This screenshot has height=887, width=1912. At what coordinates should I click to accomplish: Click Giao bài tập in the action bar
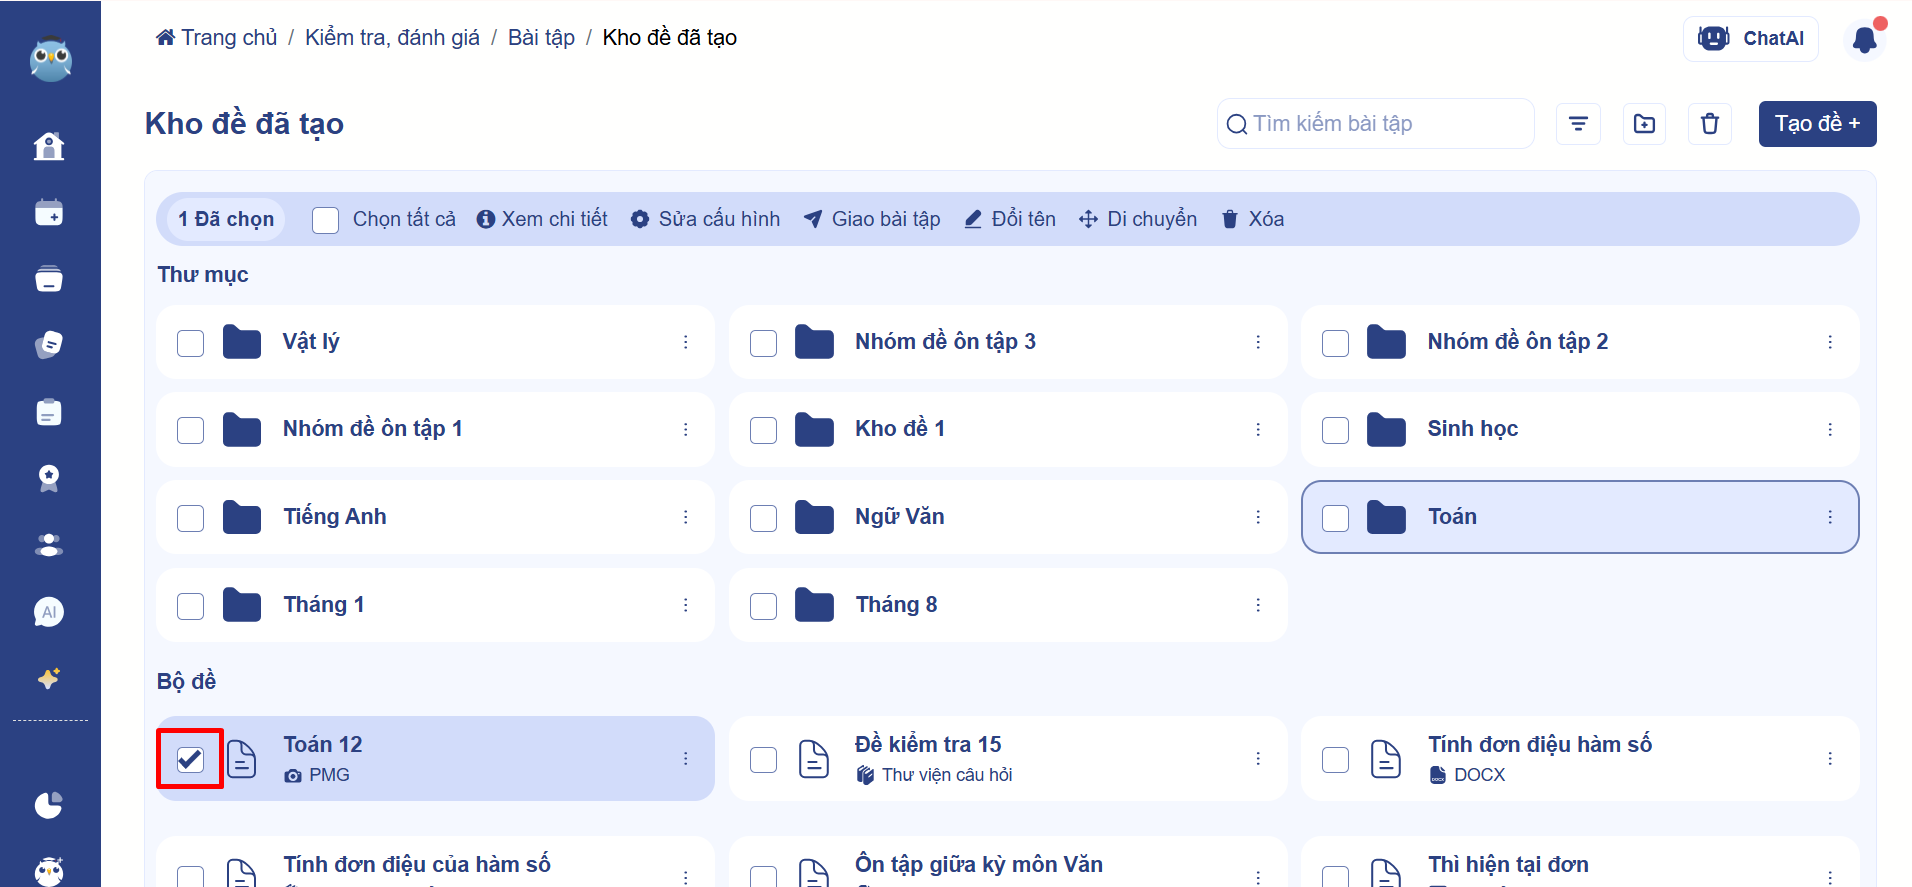click(872, 219)
